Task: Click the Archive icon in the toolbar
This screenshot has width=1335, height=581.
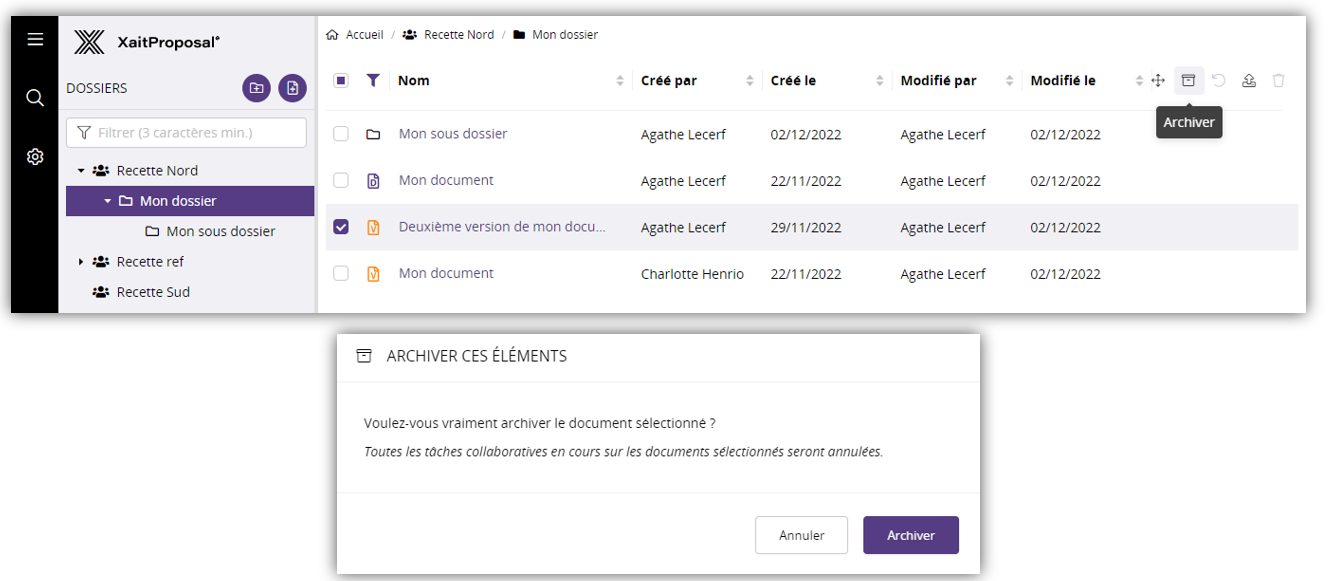Action: 1188,81
